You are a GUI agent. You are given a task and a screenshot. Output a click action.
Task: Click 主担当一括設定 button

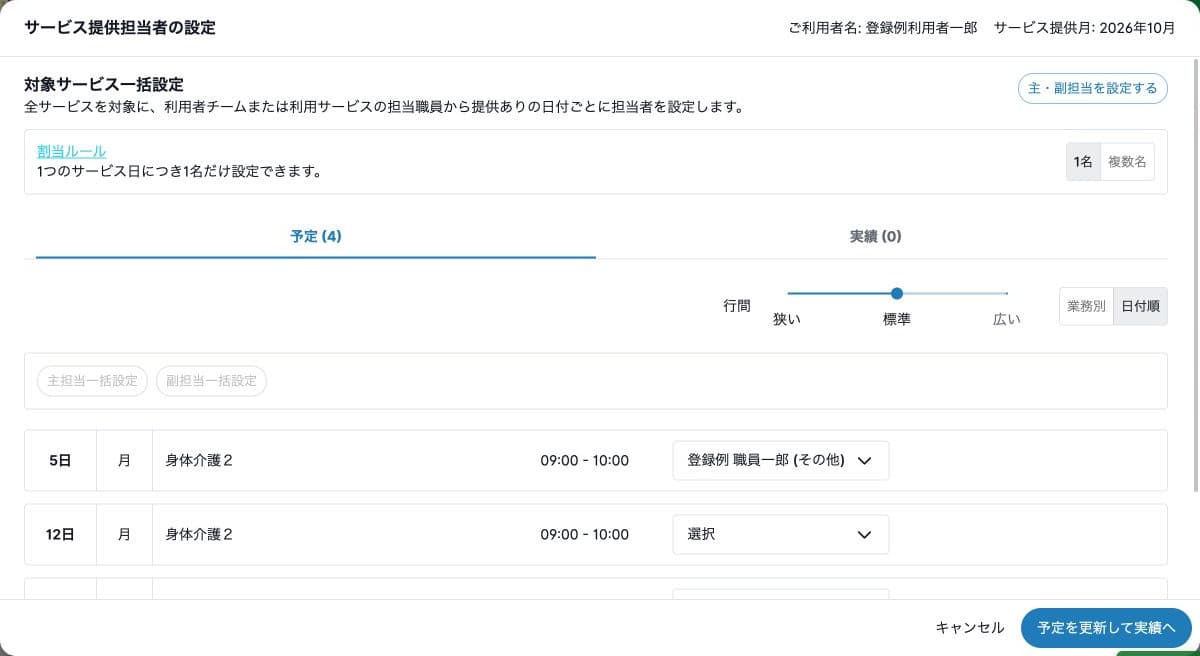click(92, 381)
